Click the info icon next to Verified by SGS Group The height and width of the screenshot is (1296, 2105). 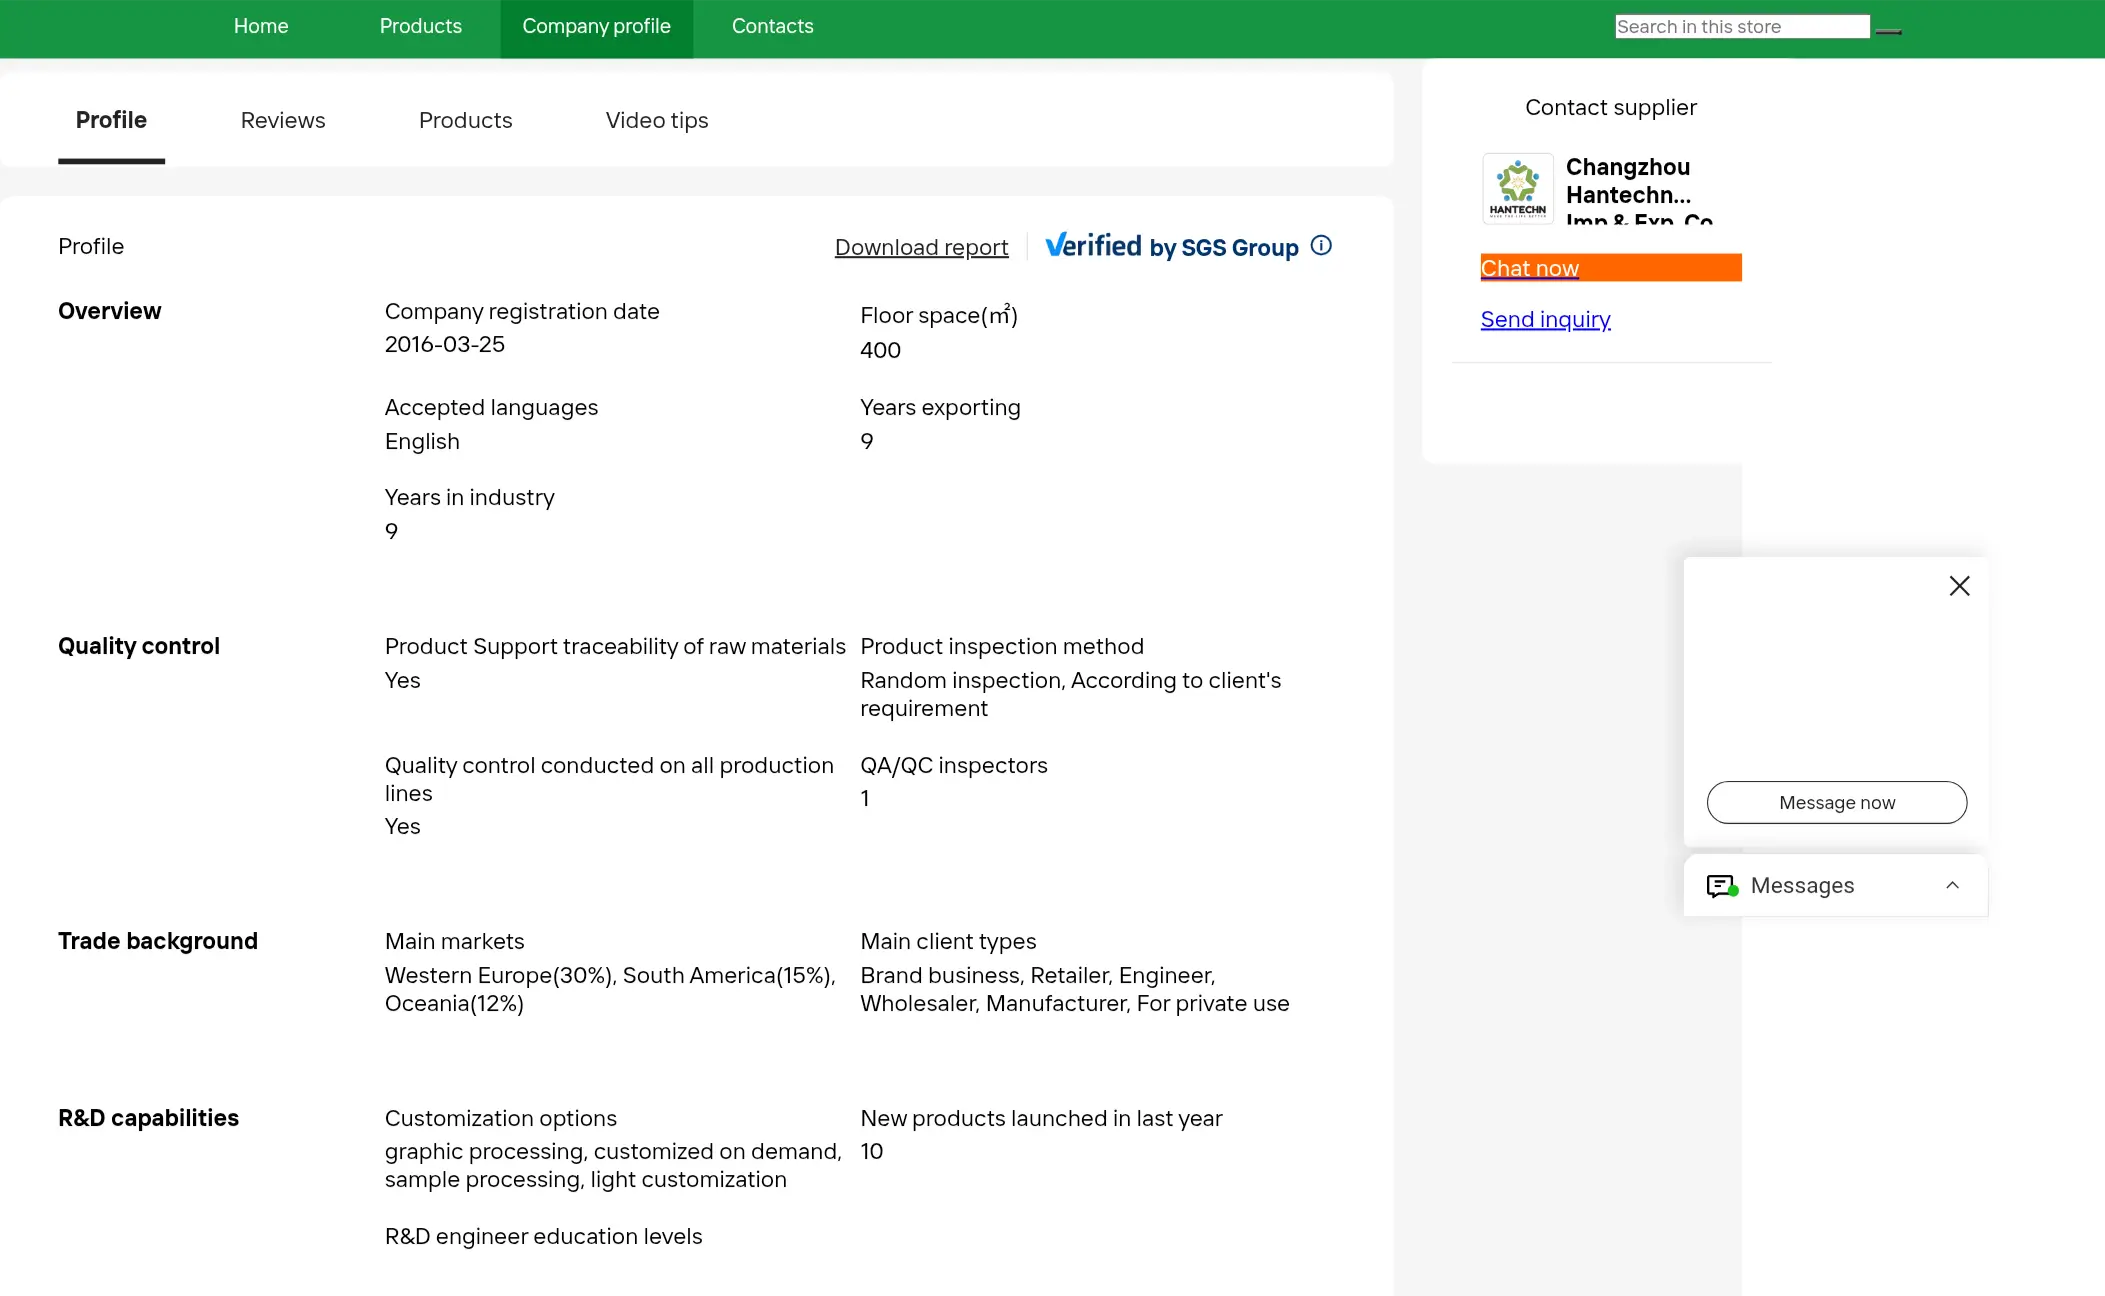(x=1321, y=245)
